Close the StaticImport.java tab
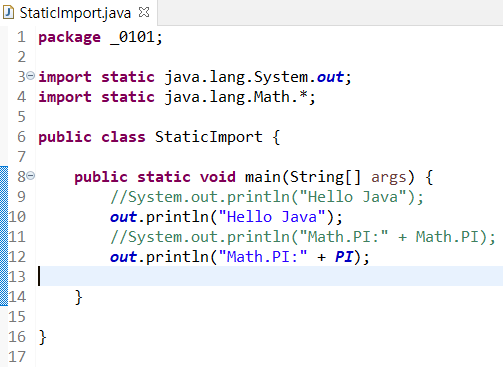This screenshot has width=503, height=367. pos(144,12)
